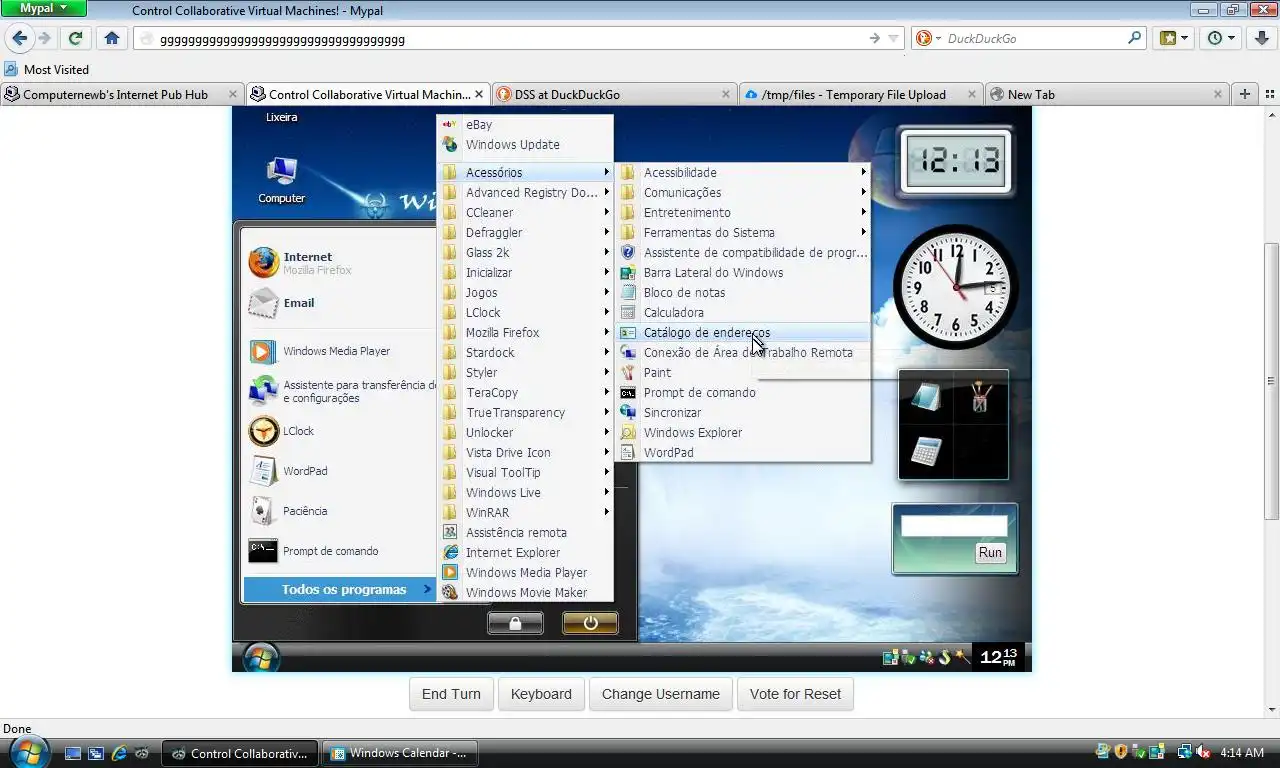
Task: Expand the WinRAR folder
Action: coord(526,512)
